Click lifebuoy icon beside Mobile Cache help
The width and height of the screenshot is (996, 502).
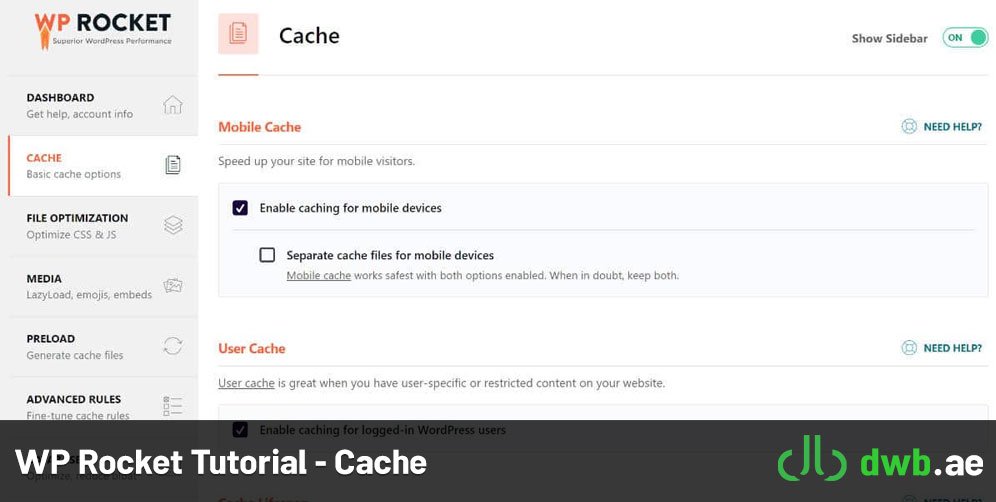click(x=909, y=126)
